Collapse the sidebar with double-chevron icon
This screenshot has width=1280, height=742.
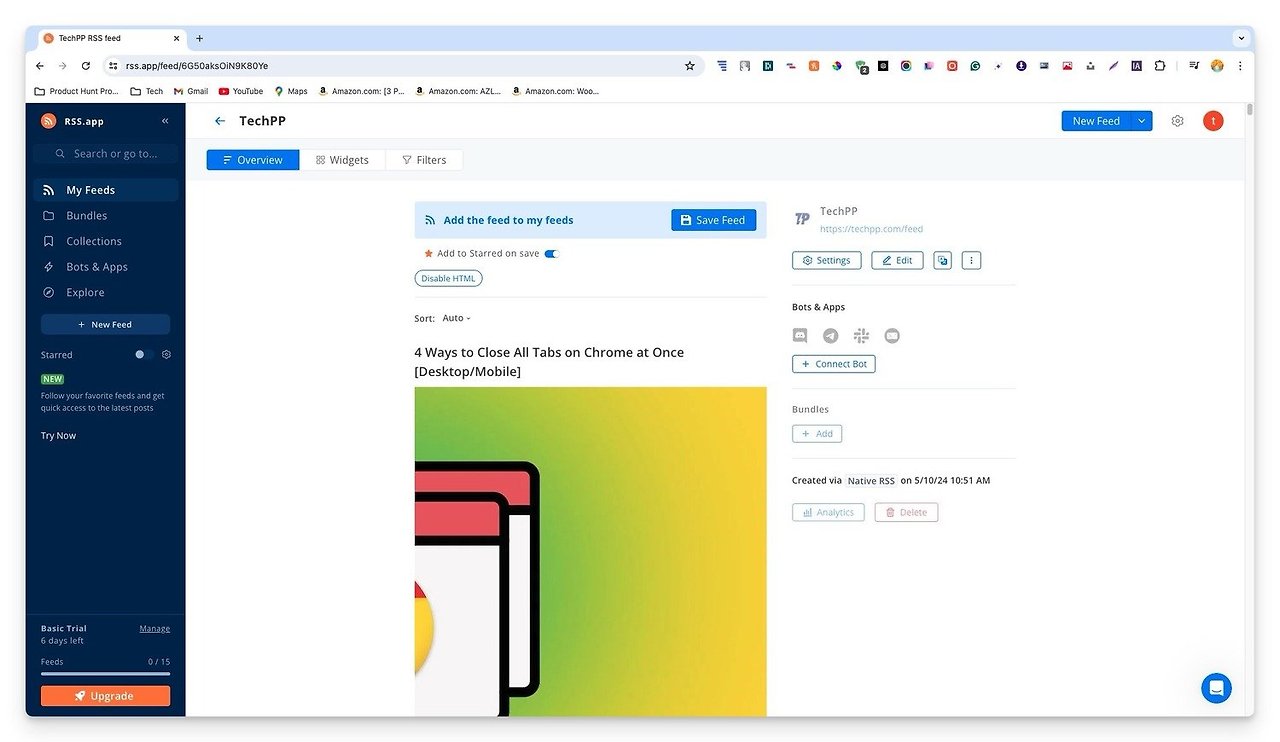coord(165,121)
